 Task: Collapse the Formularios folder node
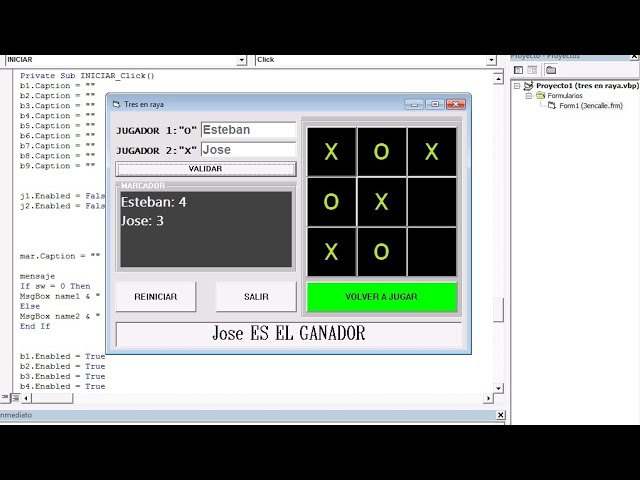(x=529, y=96)
